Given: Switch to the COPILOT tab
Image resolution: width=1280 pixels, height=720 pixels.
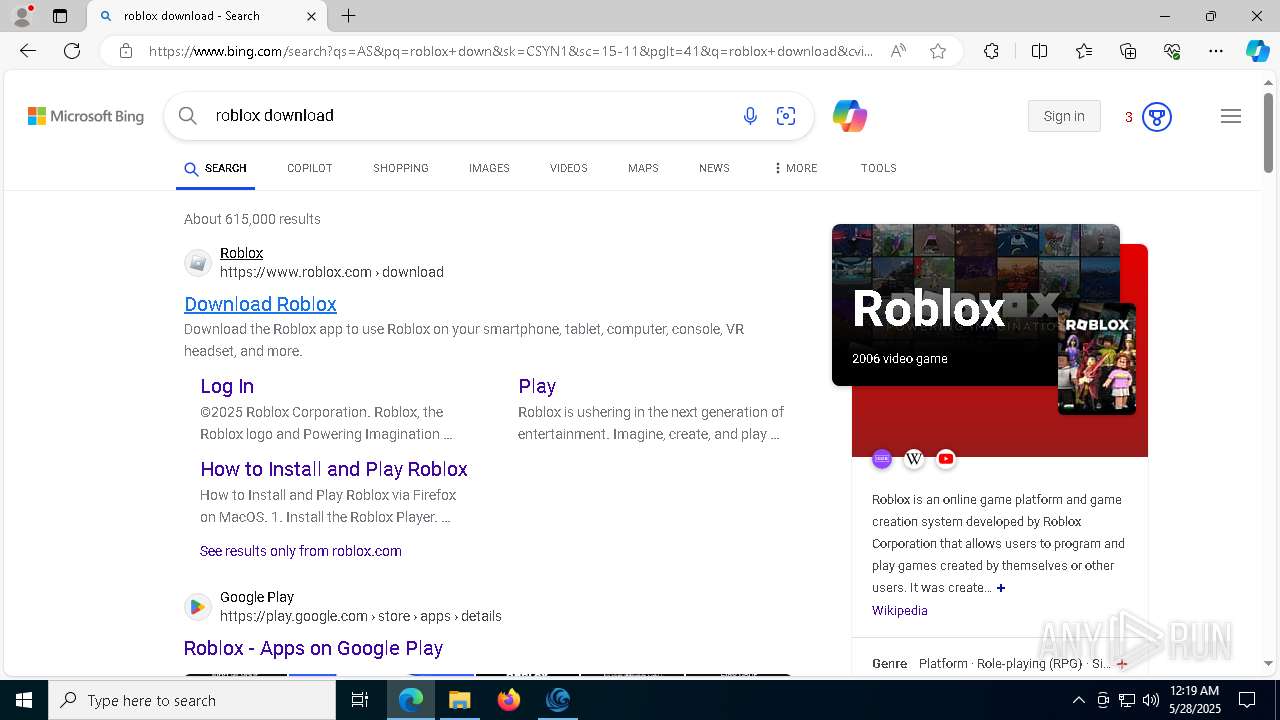Looking at the screenshot, I should 310,168.
